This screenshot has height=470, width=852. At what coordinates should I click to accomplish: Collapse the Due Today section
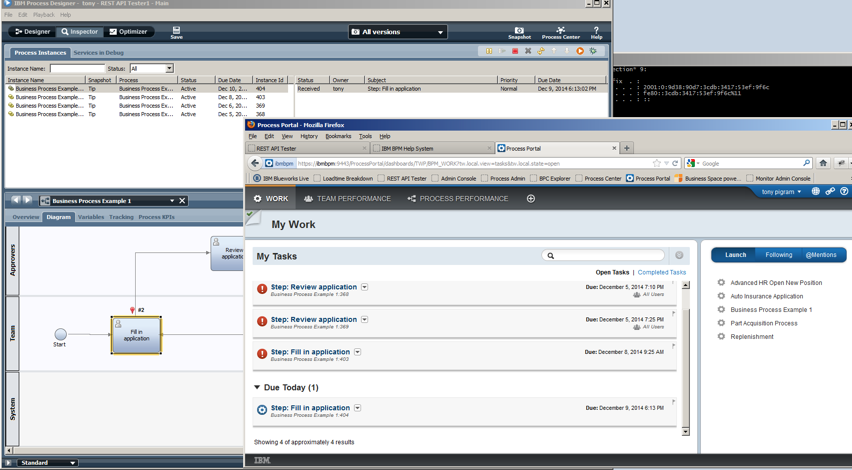click(257, 387)
